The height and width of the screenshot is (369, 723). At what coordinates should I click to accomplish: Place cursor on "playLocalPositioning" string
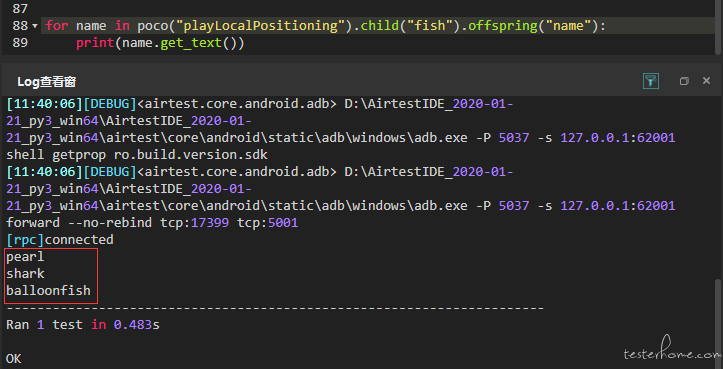[261, 26]
